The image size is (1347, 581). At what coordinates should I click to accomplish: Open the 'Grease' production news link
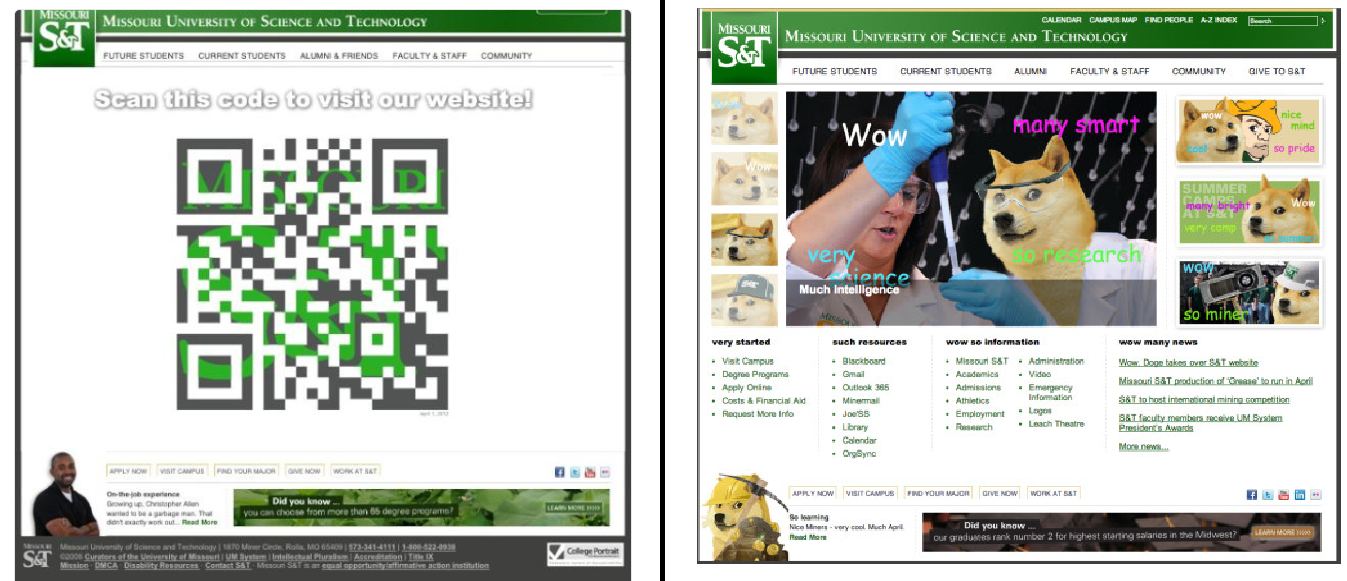pos(1215,381)
